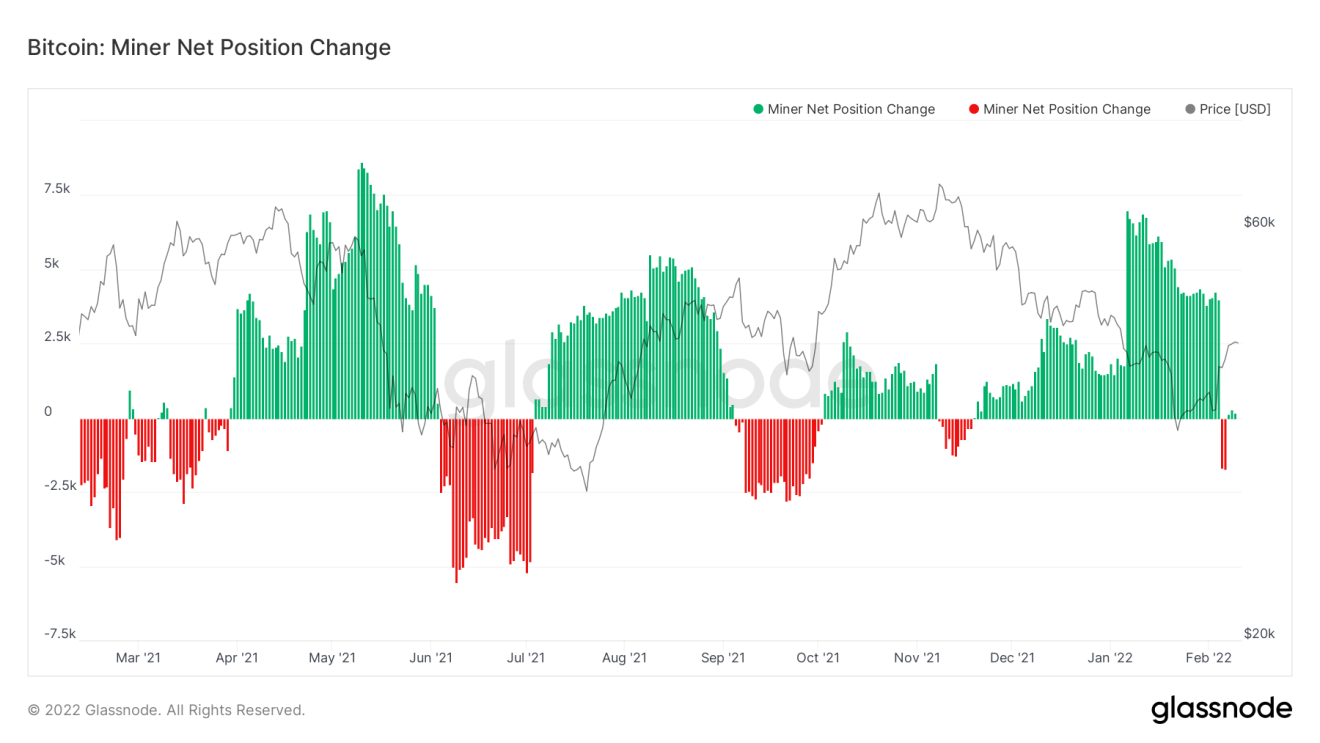Click the chart title Bitcoin: Miner Net Position Change
The width and height of the screenshot is (1320, 743).
pos(209,47)
